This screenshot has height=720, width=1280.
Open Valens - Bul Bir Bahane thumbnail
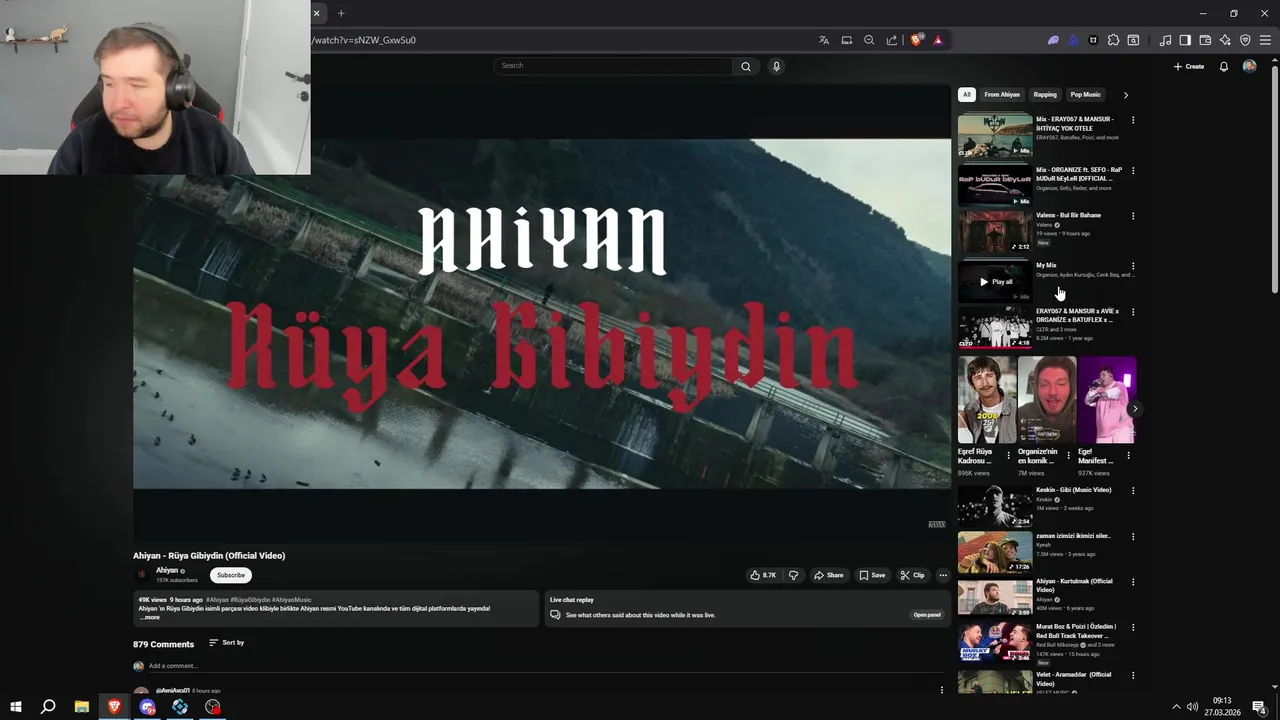(x=995, y=231)
